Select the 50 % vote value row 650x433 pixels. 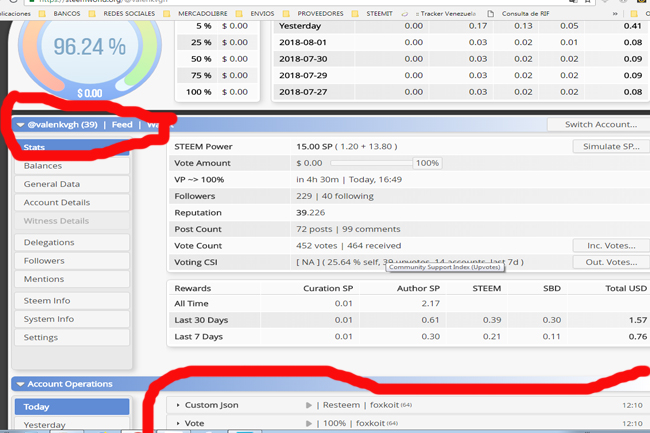click(218, 59)
